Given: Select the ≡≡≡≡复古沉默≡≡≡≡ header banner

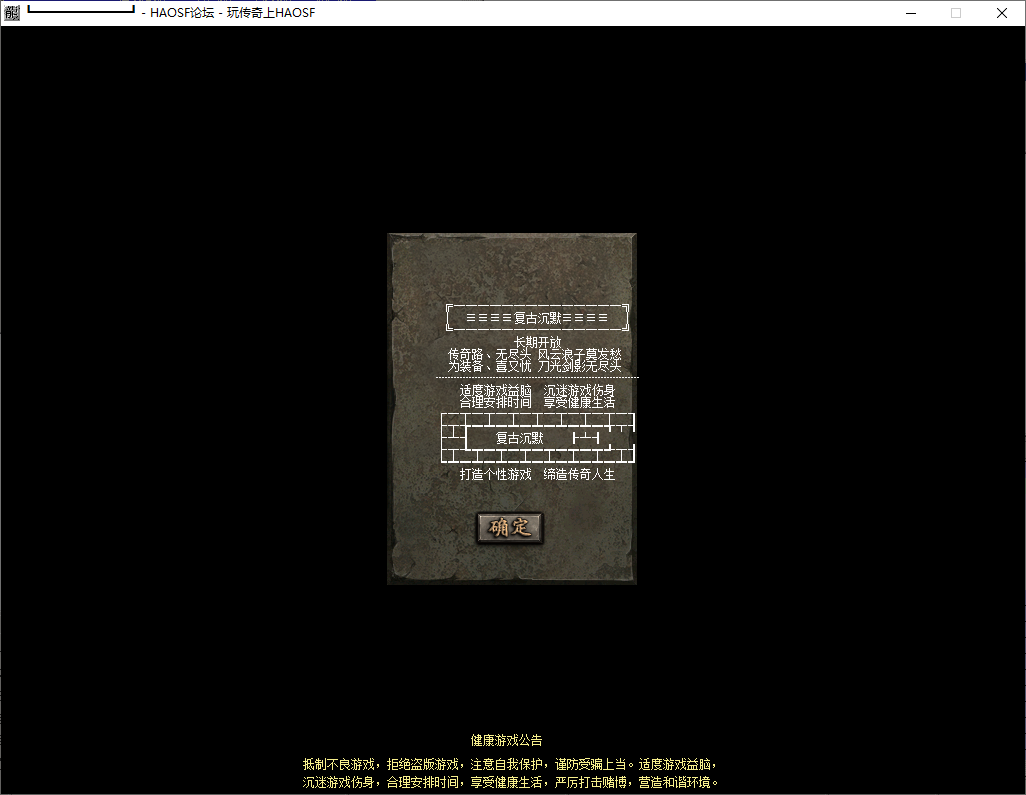Looking at the screenshot, I should pos(537,318).
